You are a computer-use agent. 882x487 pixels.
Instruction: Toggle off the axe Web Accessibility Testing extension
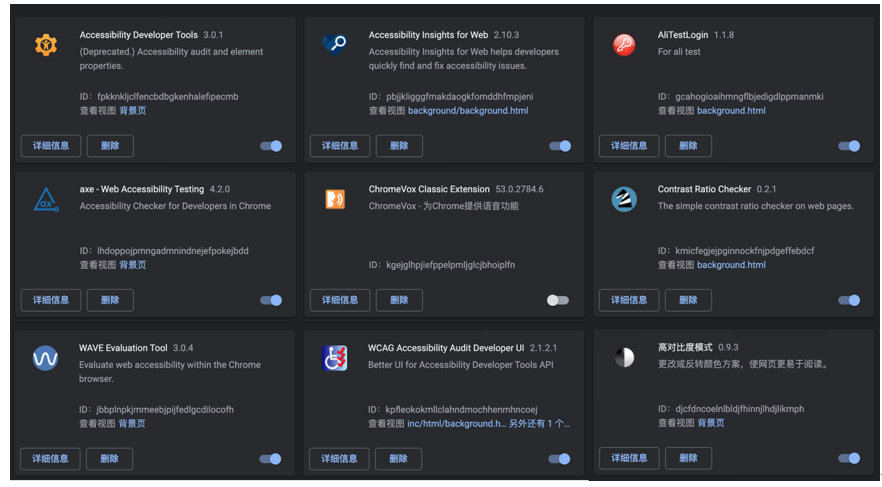271,300
